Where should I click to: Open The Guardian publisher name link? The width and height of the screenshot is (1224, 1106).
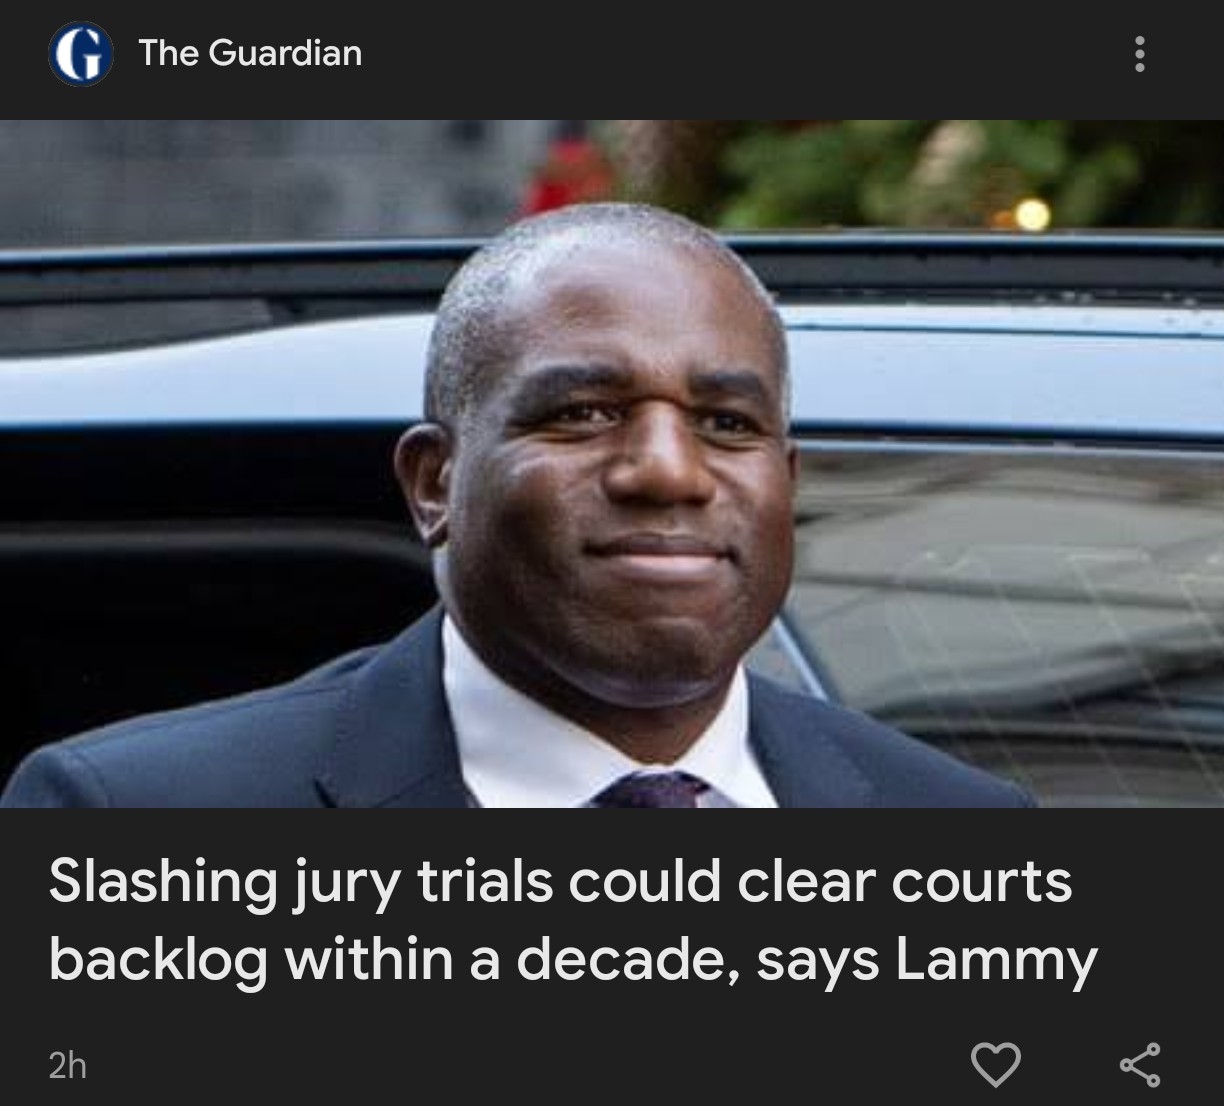click(x=250, y=53)
